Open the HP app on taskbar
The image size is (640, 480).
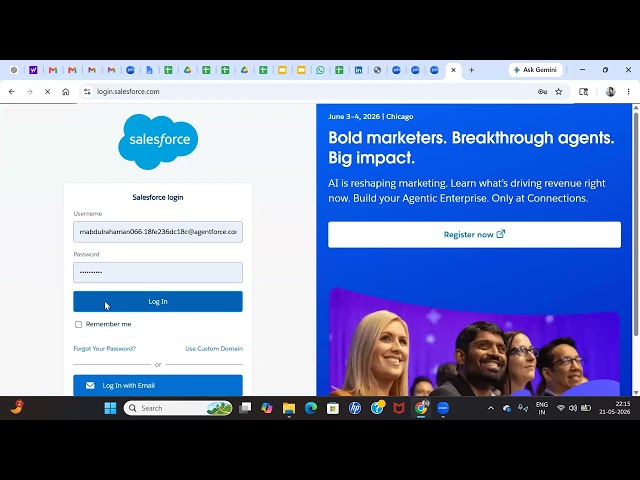click(x=355, y=408)
